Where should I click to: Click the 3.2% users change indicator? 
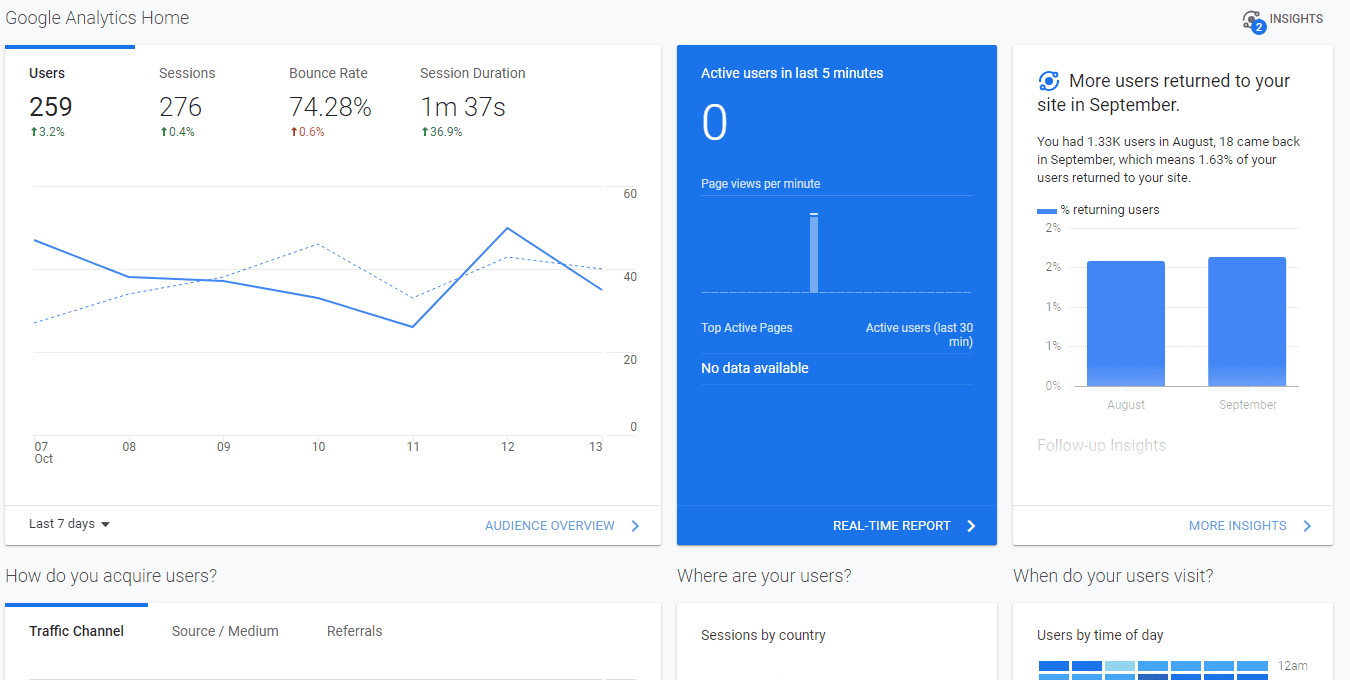tap(47, 132)
